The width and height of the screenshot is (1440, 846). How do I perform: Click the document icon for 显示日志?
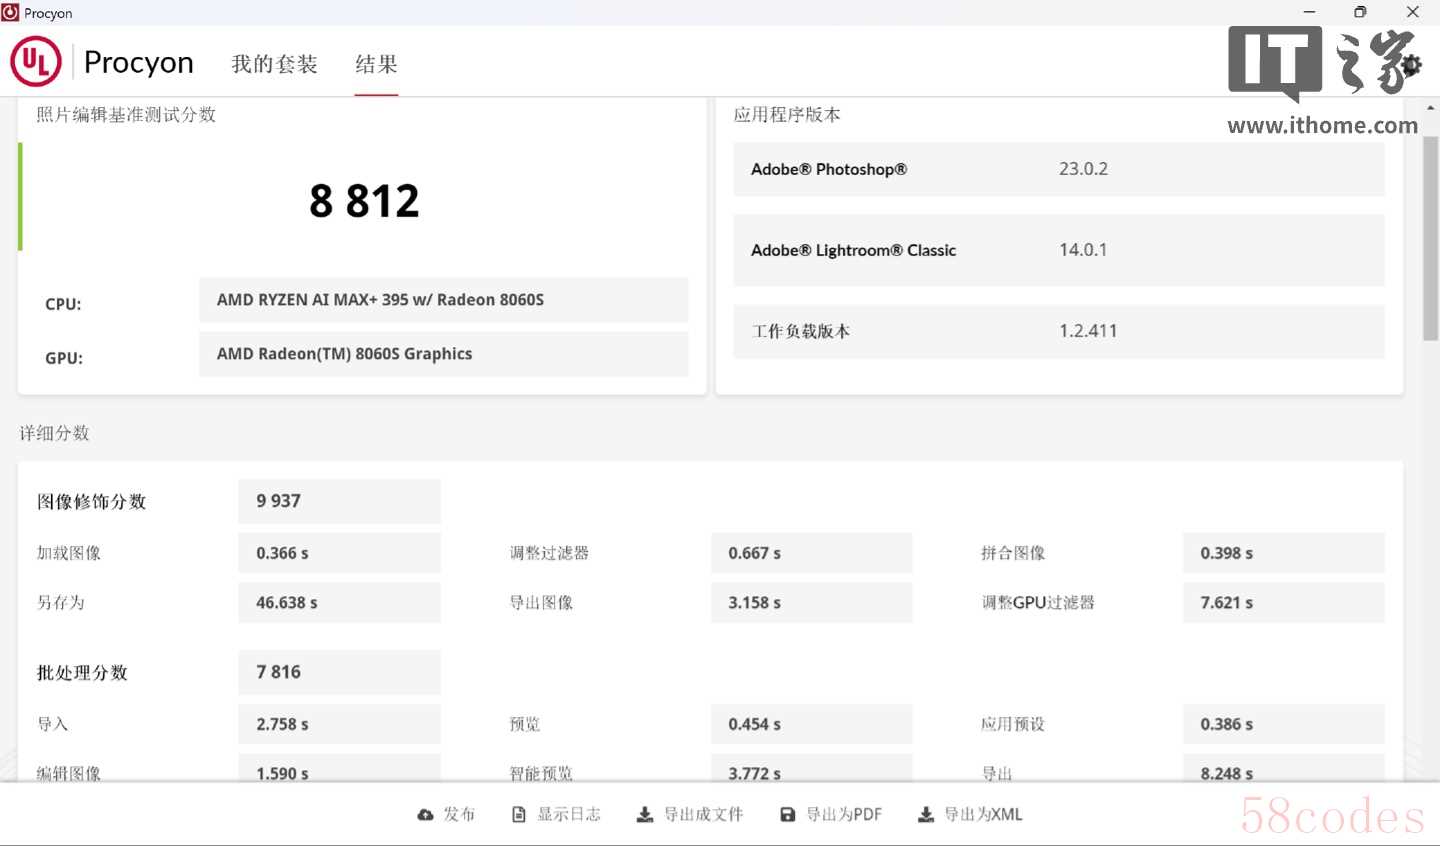[x=519, y=815]
